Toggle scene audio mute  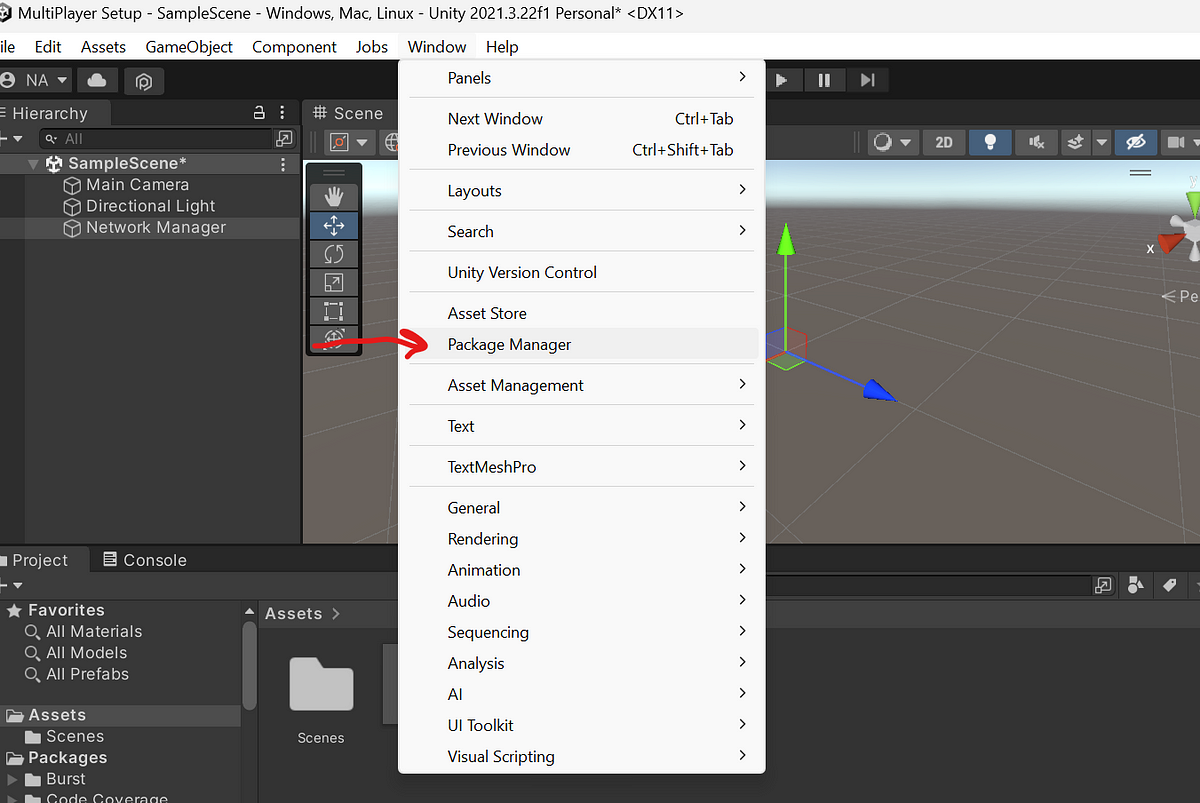pyautogui.click(x=1036, y=142)
